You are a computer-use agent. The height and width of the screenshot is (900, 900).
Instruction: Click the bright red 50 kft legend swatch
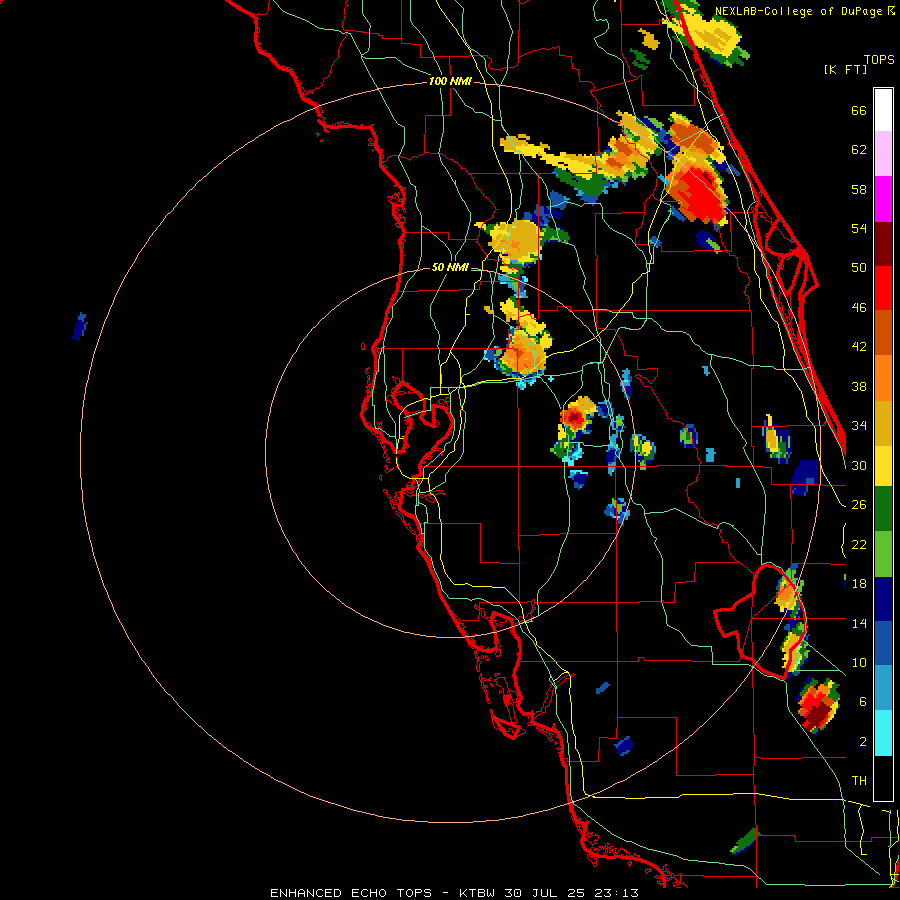(x=883, y=288)
